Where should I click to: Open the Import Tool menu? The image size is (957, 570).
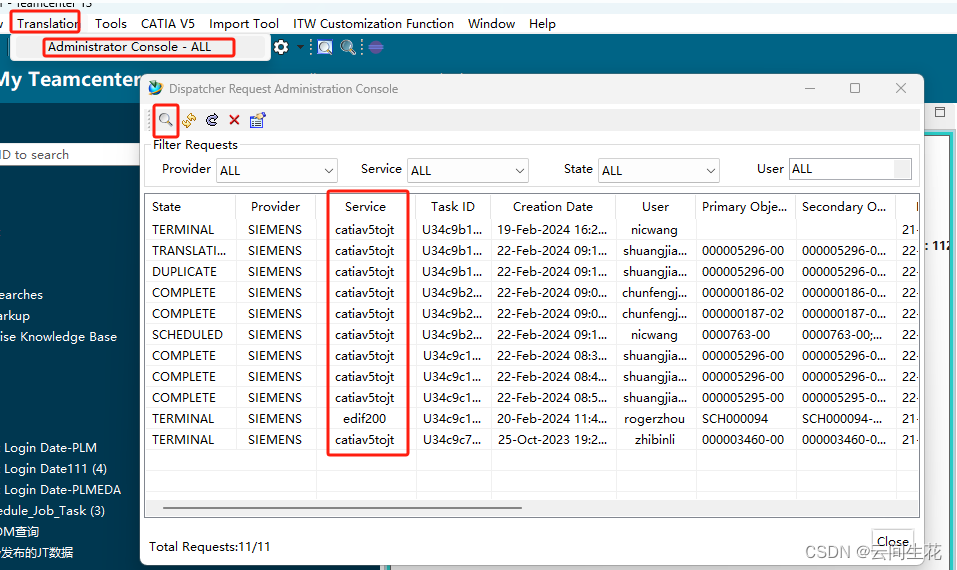(x=244, y=24)
